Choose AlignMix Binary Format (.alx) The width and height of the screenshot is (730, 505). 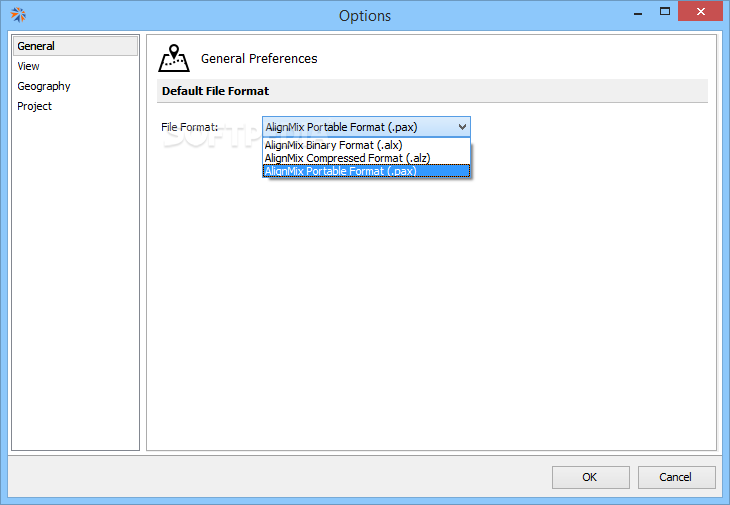(x=366, y=145)
